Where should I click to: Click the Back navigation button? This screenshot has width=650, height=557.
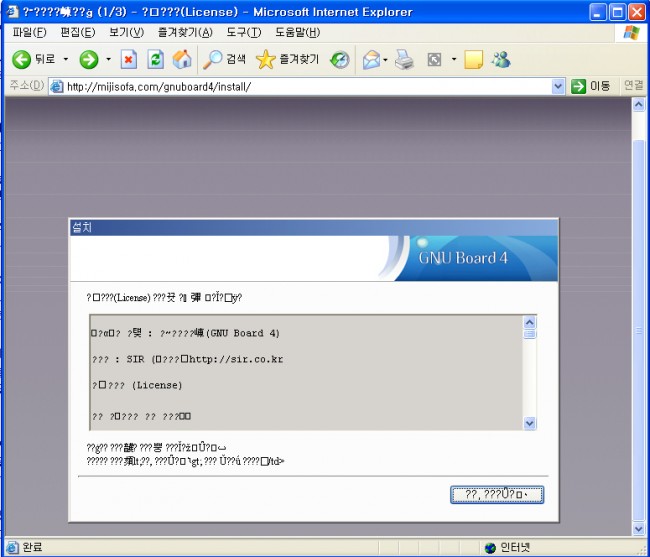34,59
